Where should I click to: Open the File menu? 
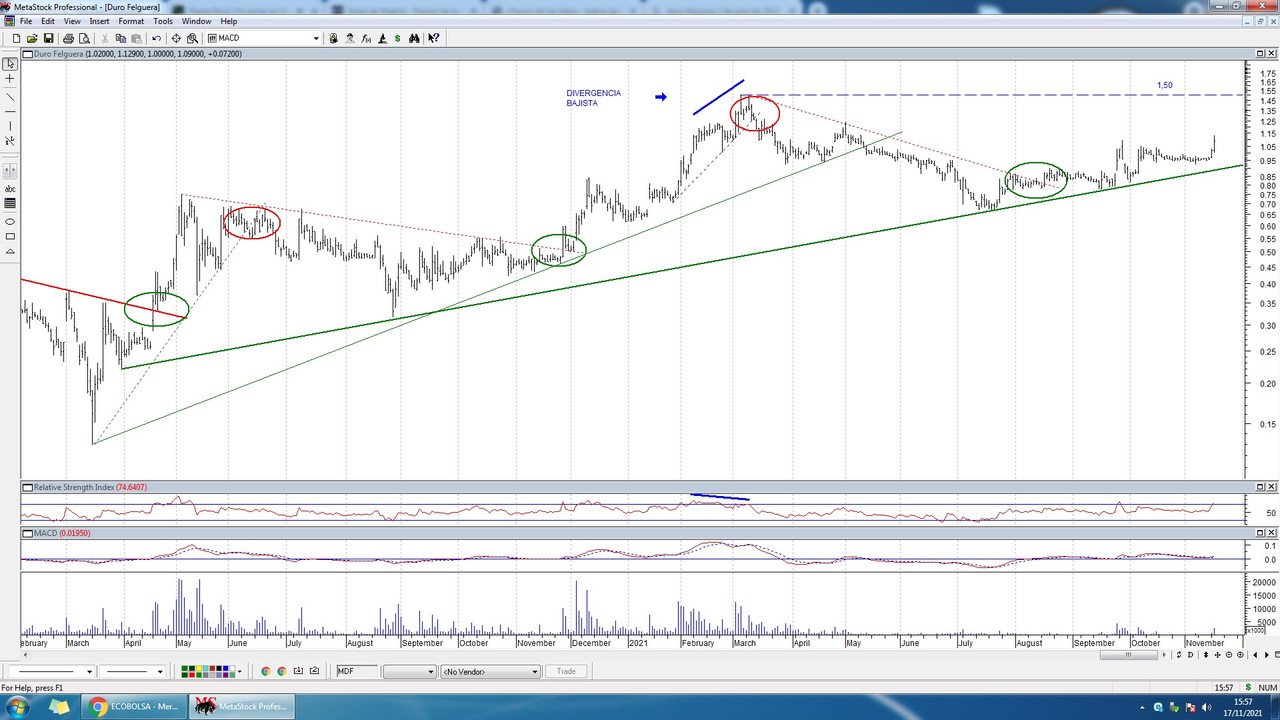(x=25, y=21)
